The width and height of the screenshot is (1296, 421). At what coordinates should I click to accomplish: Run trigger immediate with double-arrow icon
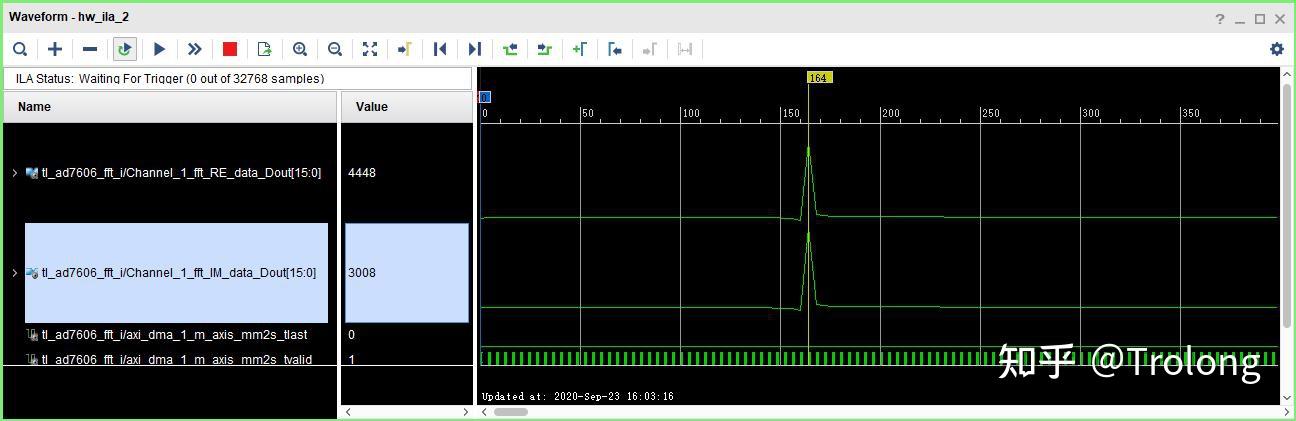[194, 49]
